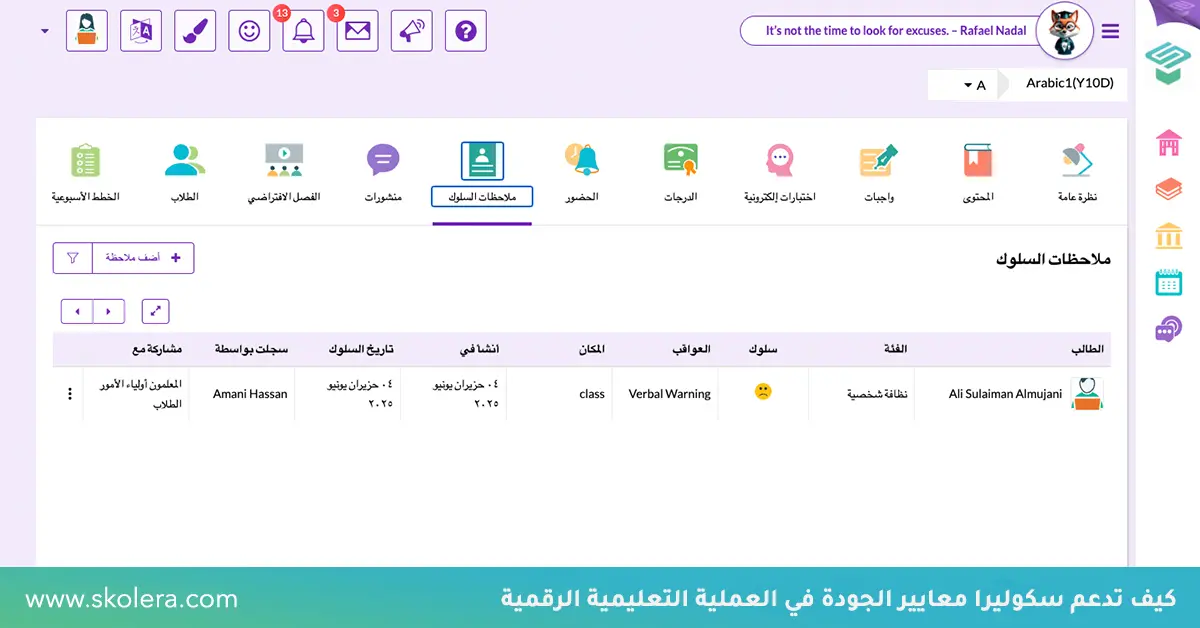Switch to the واجبات tab
This screenshot has width=1200, height=628.
click(x=879, y=172)
